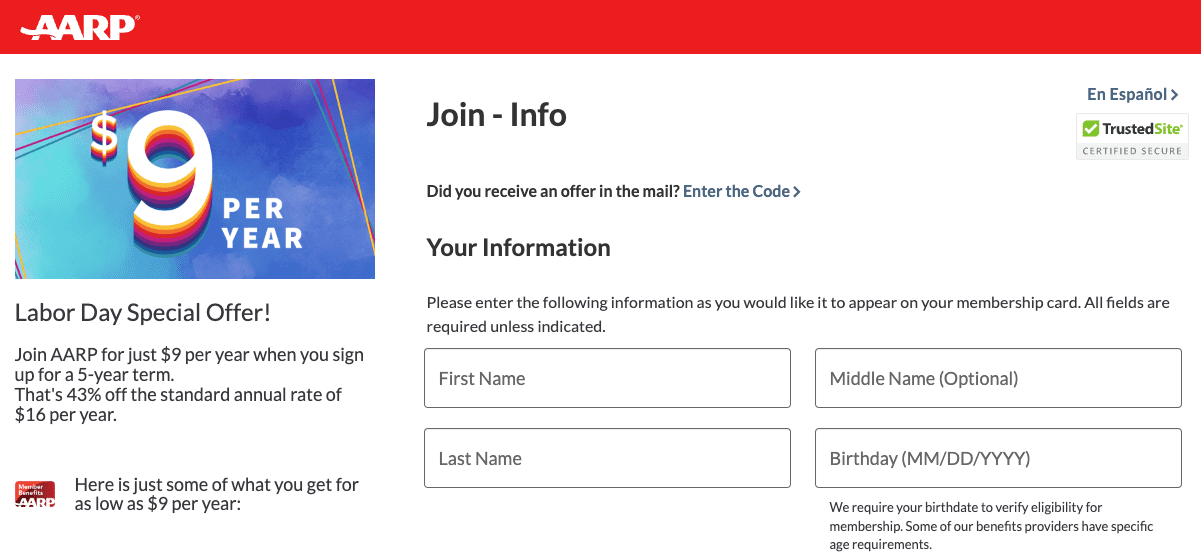The height and width of the screenshot is (554, 1201).
Task: Click the Member Benefits AARP card icon
Action: coord(35,494)
